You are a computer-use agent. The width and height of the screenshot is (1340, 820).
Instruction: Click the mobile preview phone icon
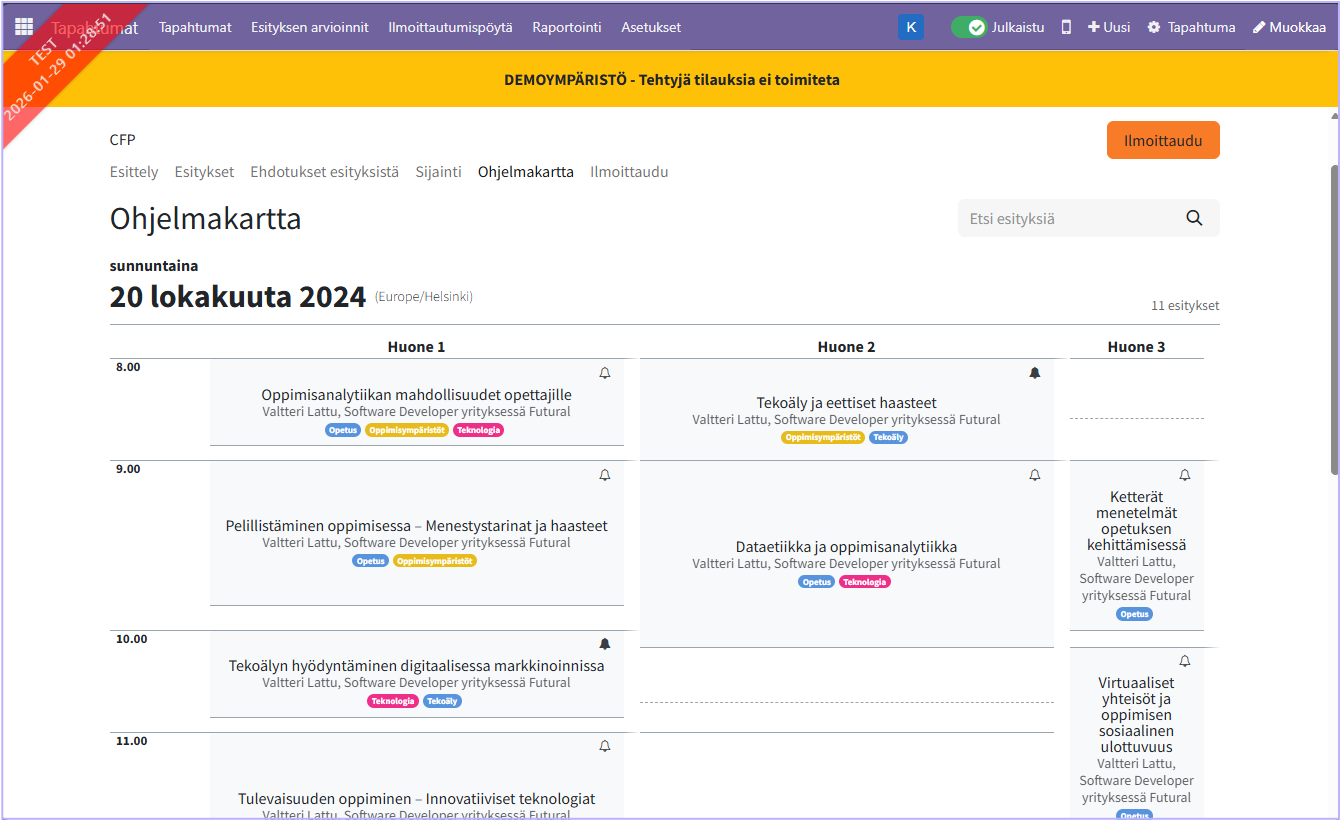coord(1066,27)
